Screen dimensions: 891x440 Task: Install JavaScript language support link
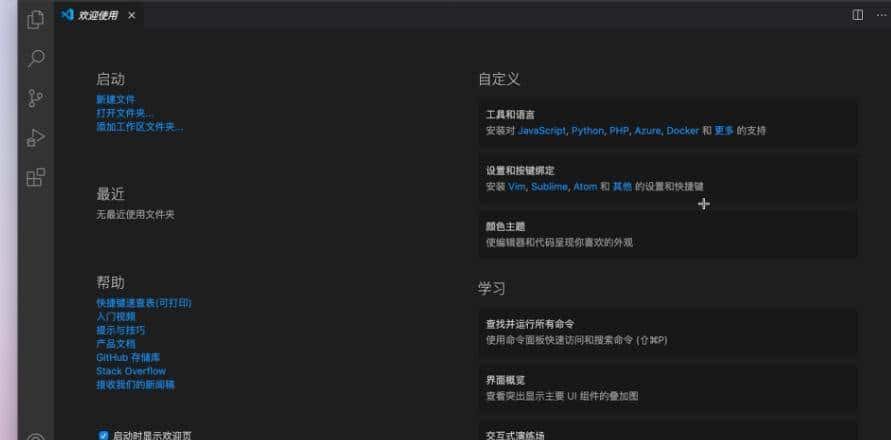542,131
